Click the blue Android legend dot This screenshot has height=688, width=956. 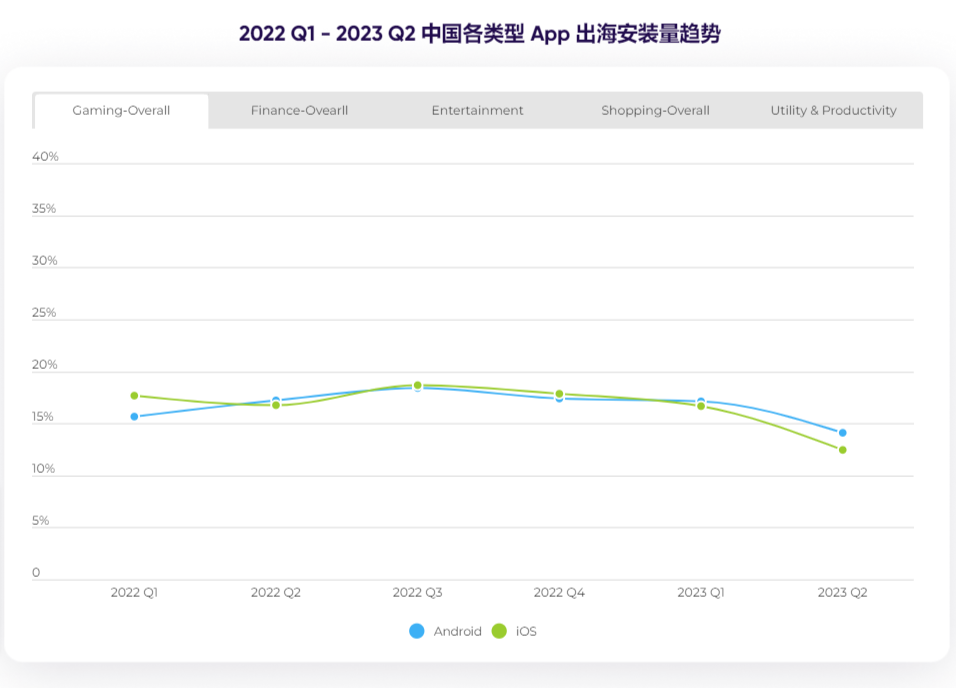coord(417,631)
